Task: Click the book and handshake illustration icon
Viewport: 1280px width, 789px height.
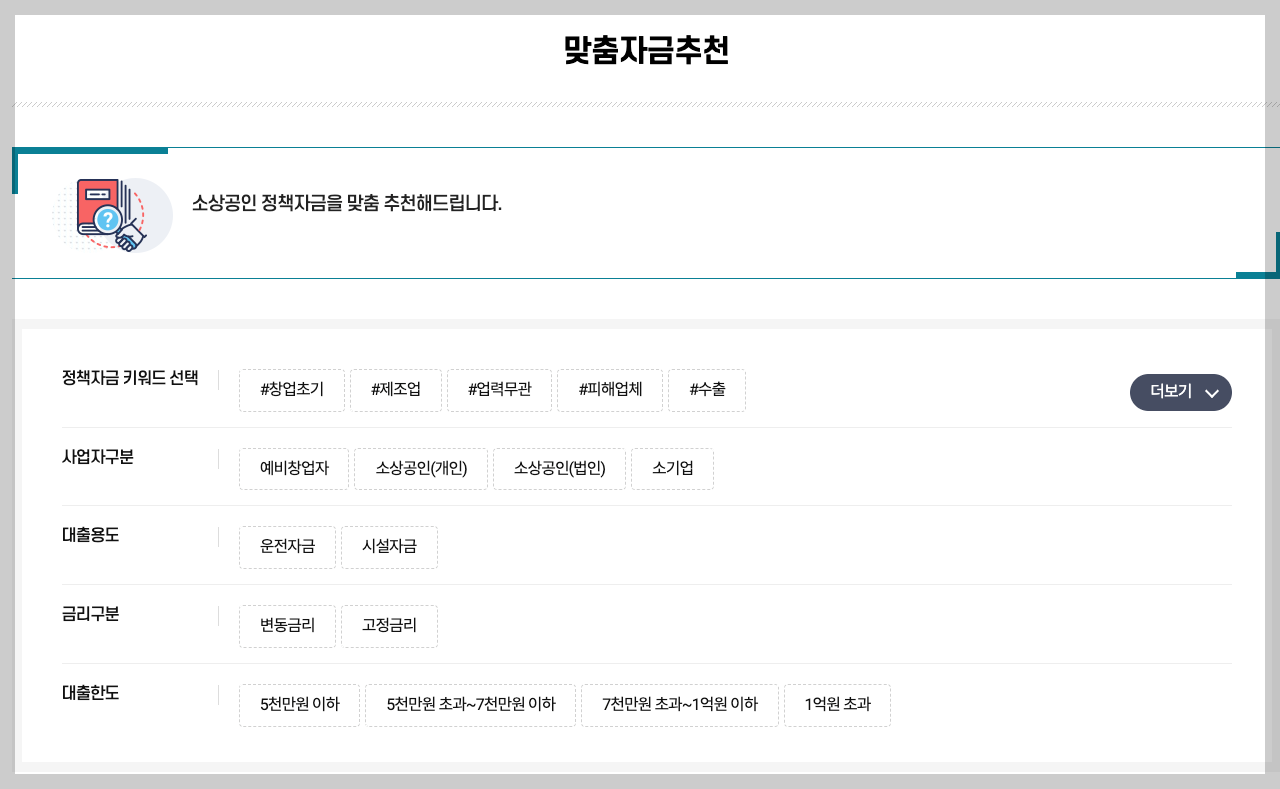Action: click(x=111, y=215)
